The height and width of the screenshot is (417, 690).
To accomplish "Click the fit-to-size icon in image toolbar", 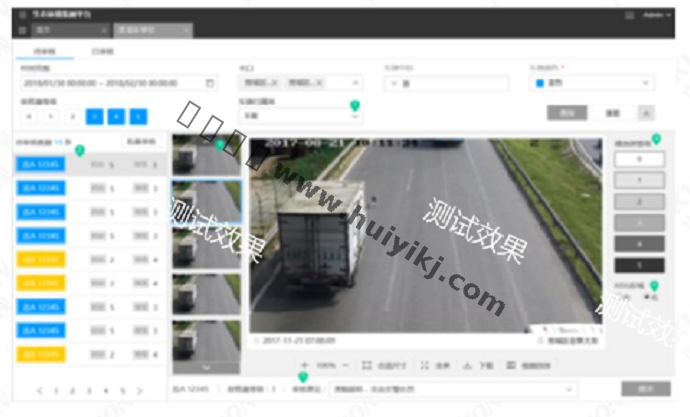I will [367, 366].
